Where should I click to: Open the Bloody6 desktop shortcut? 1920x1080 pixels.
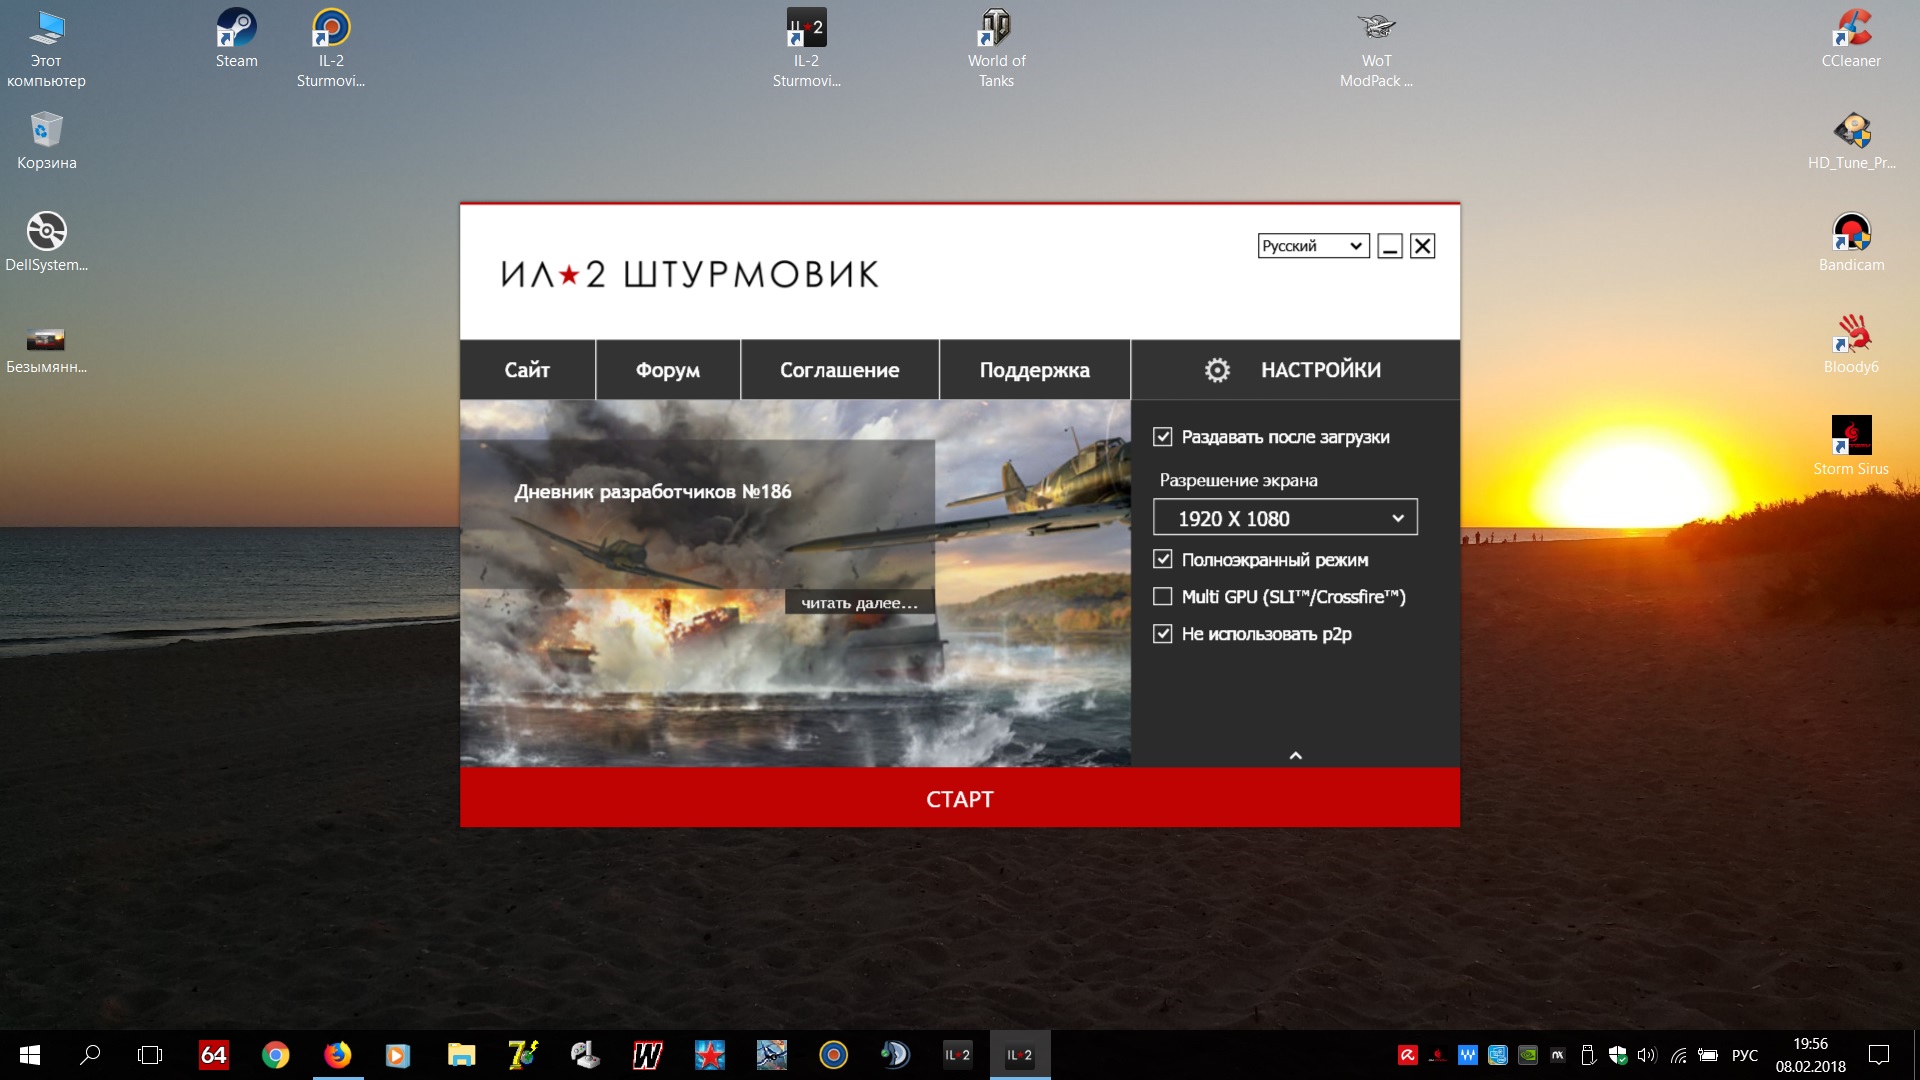pos(1851,344)
